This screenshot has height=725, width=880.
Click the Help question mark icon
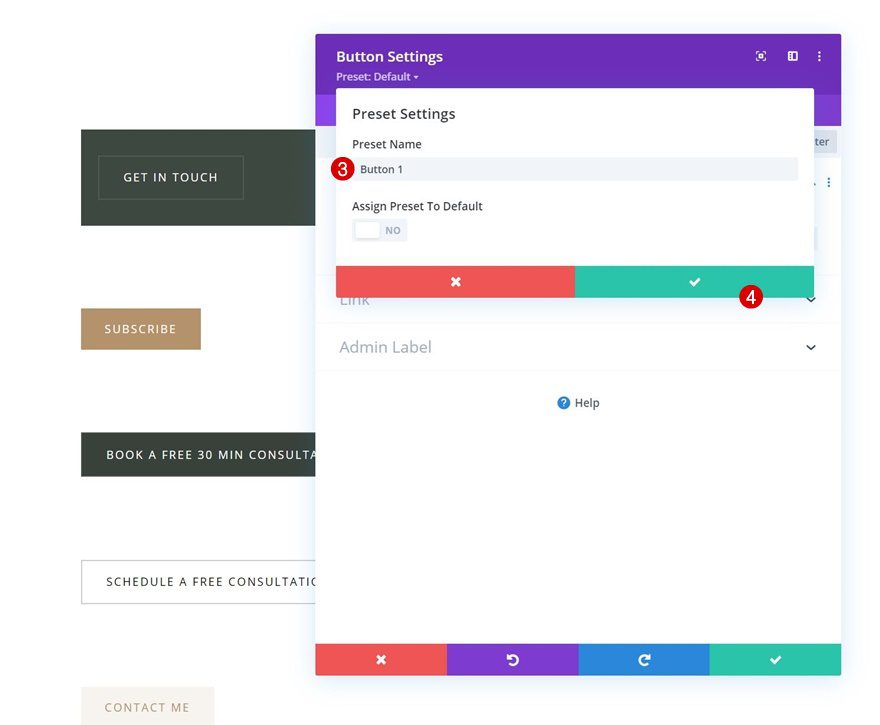[x=563, y=402]
